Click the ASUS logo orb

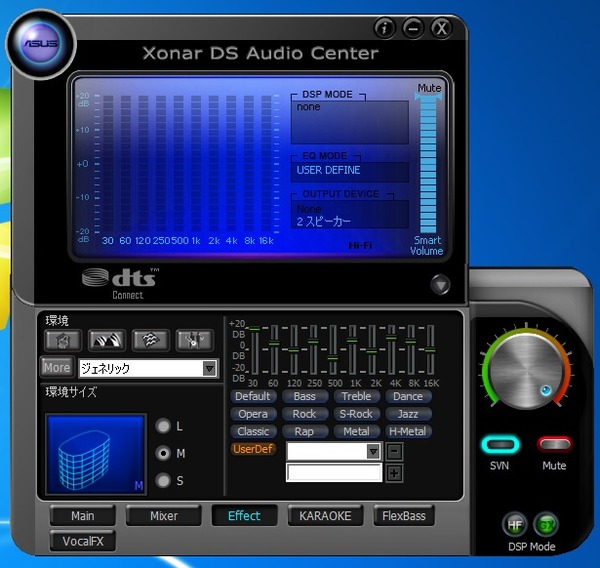click(41, 44)
